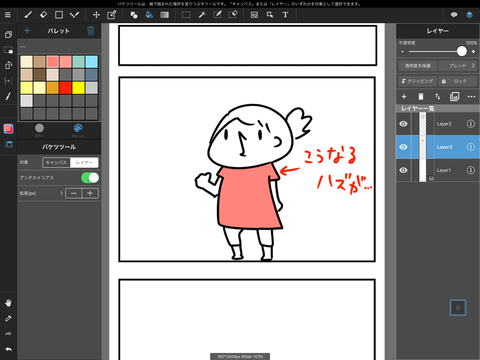Toggle the layer lock button
480x360 pixels.
coord(458,81)
